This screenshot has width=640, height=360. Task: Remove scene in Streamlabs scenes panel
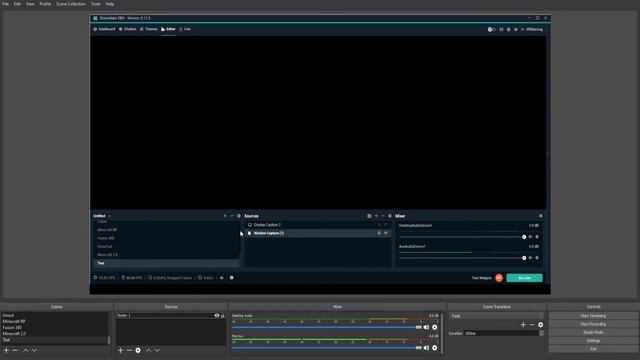coord(232,216)
